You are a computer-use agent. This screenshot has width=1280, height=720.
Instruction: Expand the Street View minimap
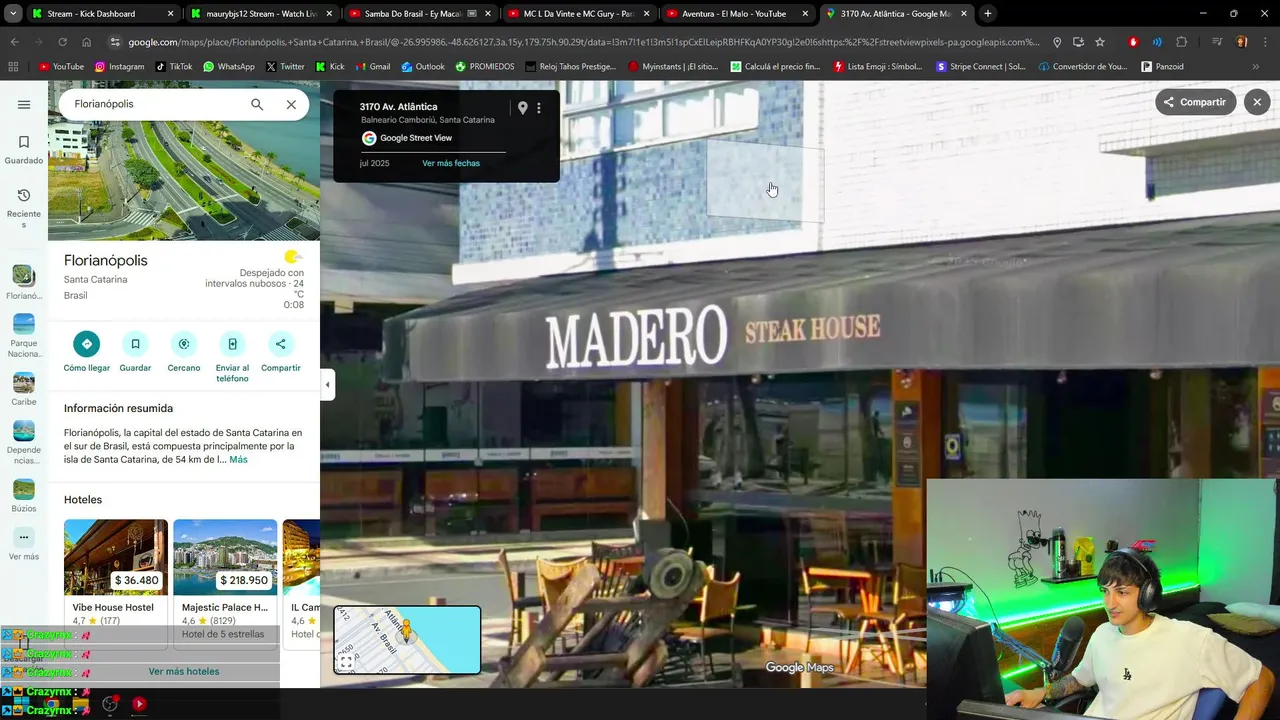346,662
